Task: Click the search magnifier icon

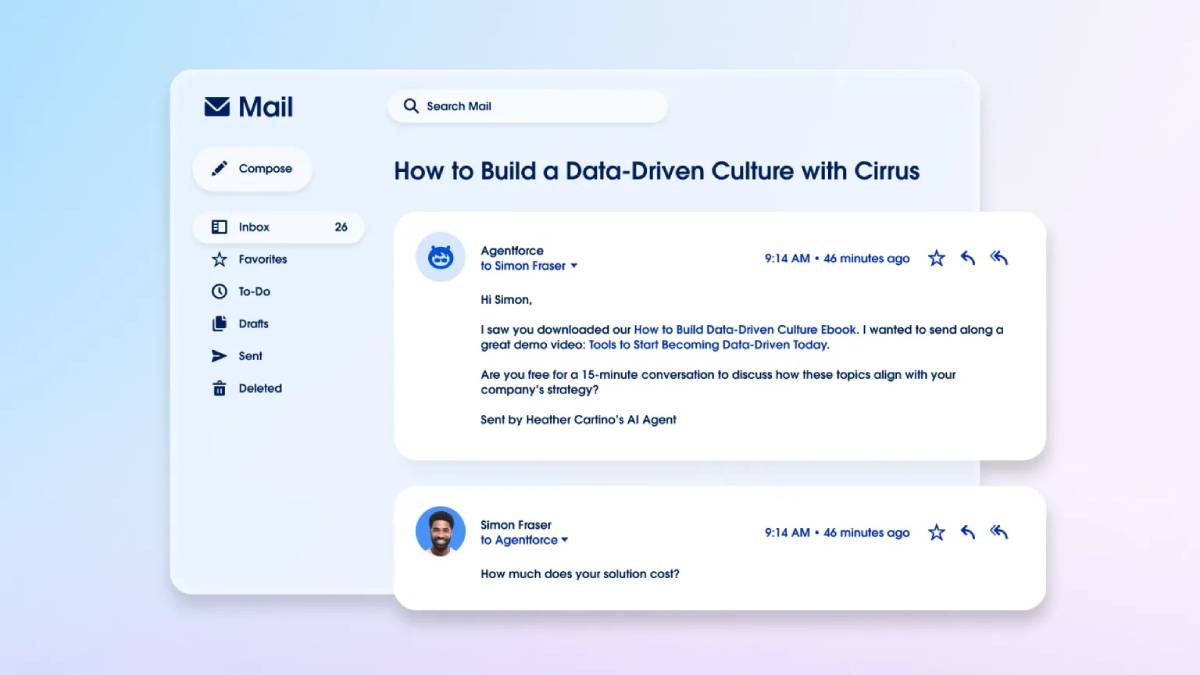Action: pyautogui.click(x=411, y=106)
